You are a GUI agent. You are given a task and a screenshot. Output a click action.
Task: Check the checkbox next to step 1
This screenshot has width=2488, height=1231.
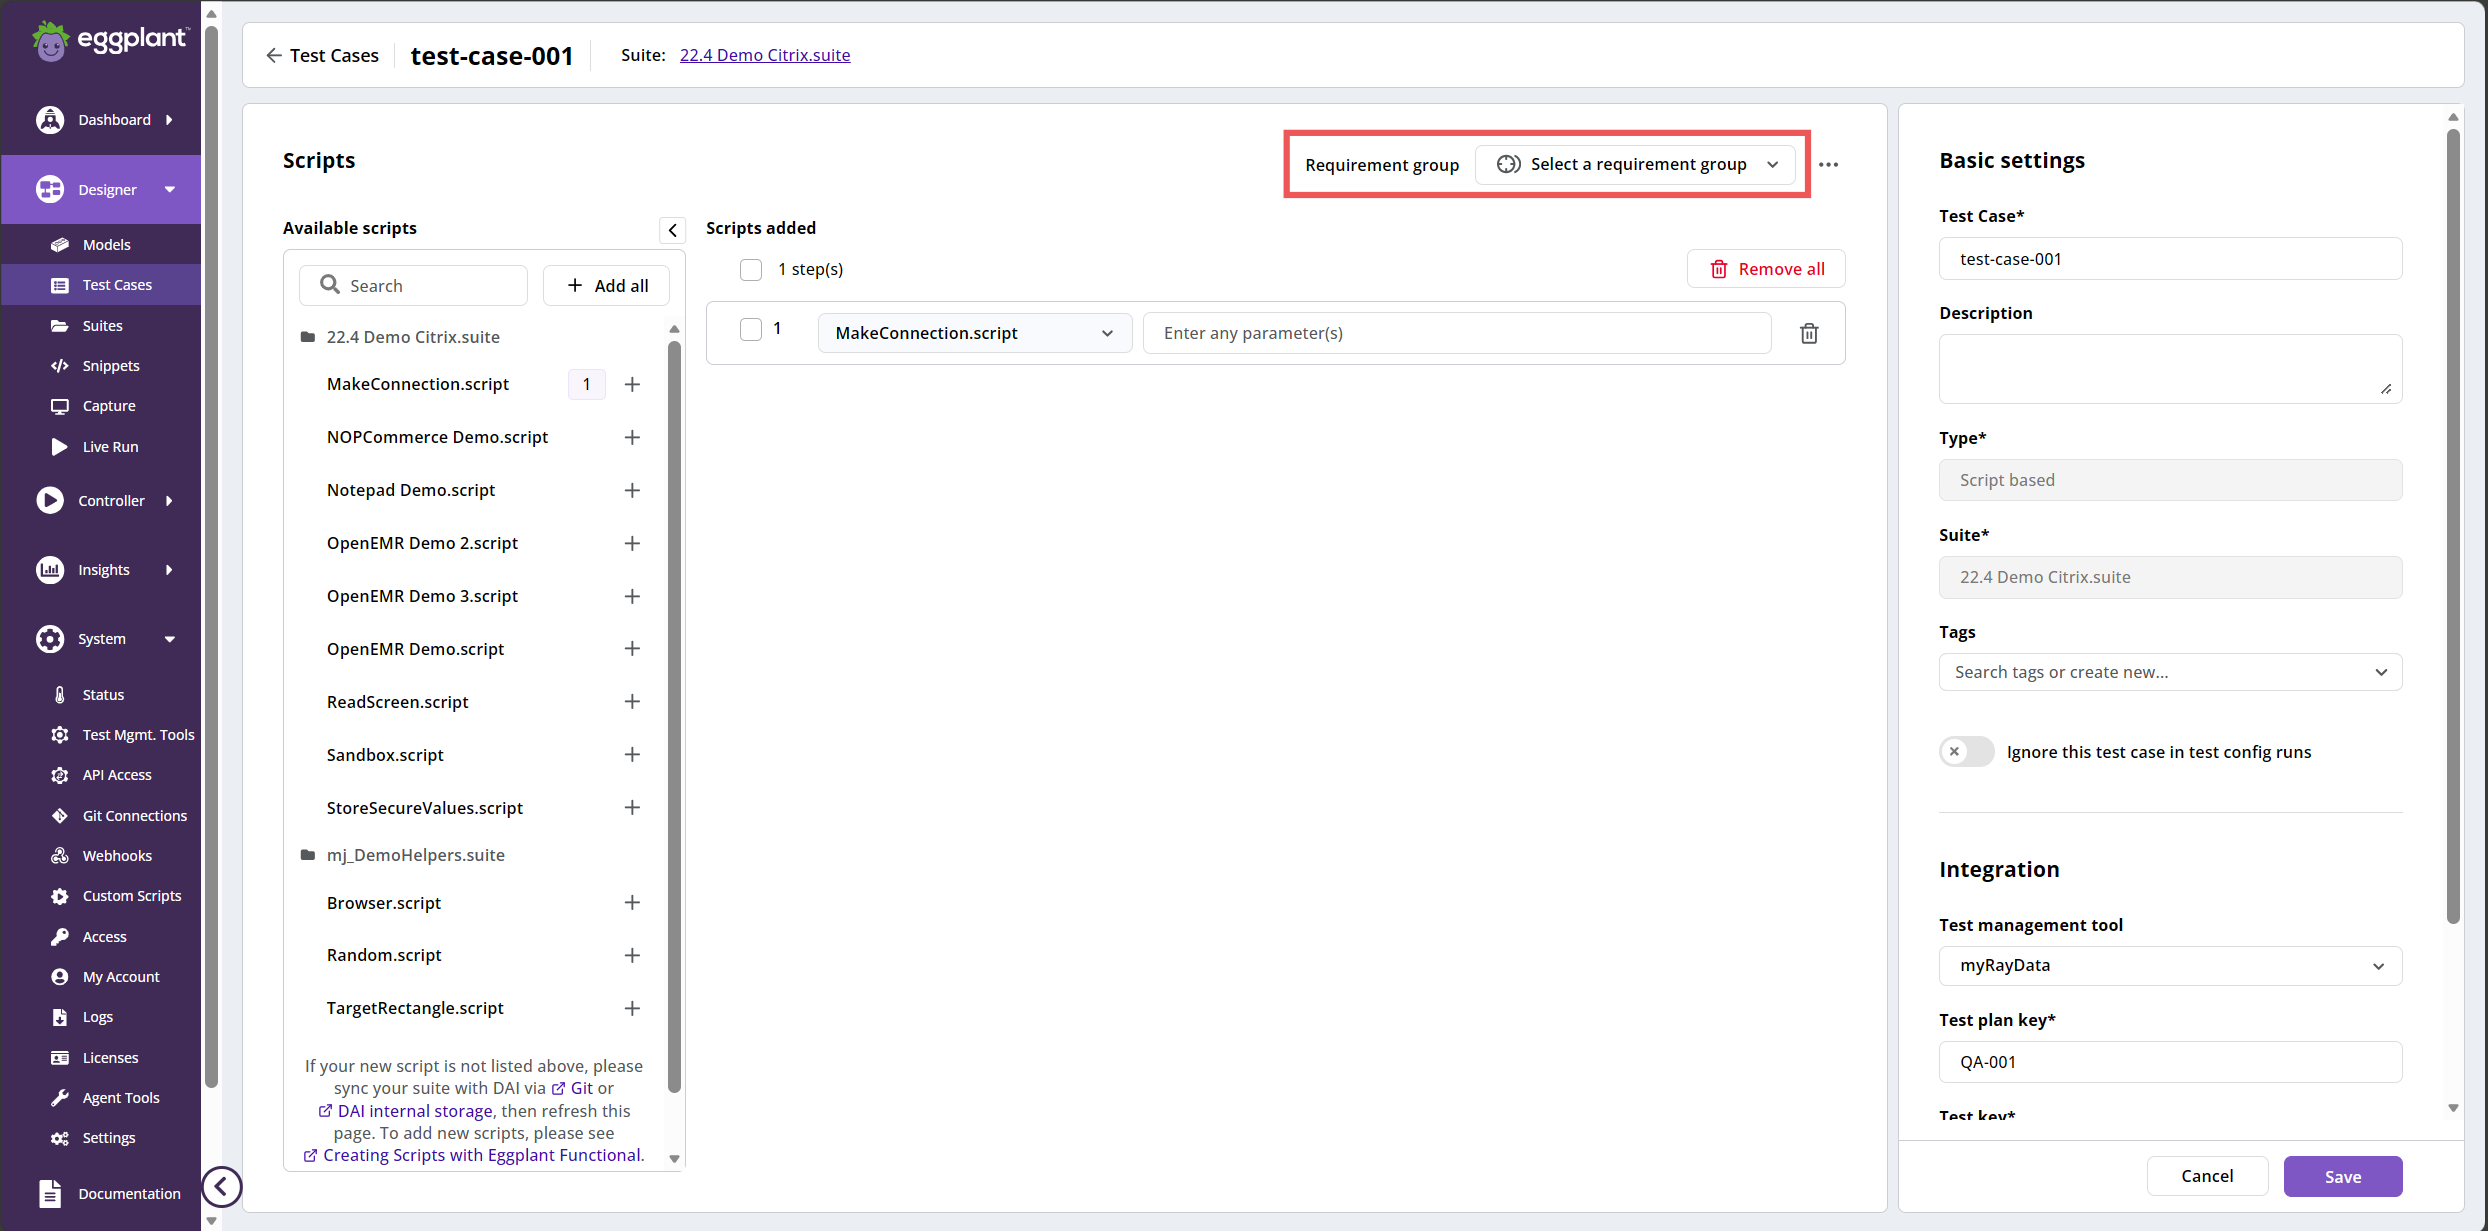click(750, 329)
